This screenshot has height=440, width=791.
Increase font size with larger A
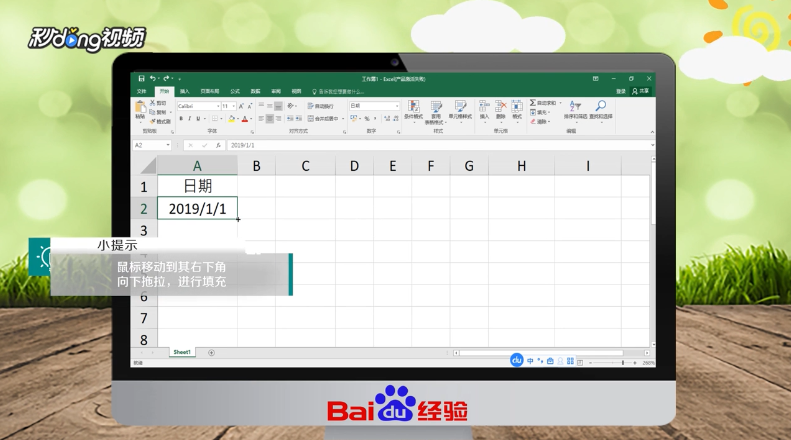[x=241, y=106]
